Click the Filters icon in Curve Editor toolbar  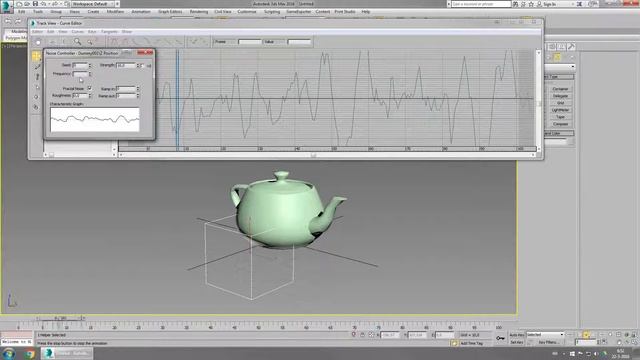tap(38, 42)
